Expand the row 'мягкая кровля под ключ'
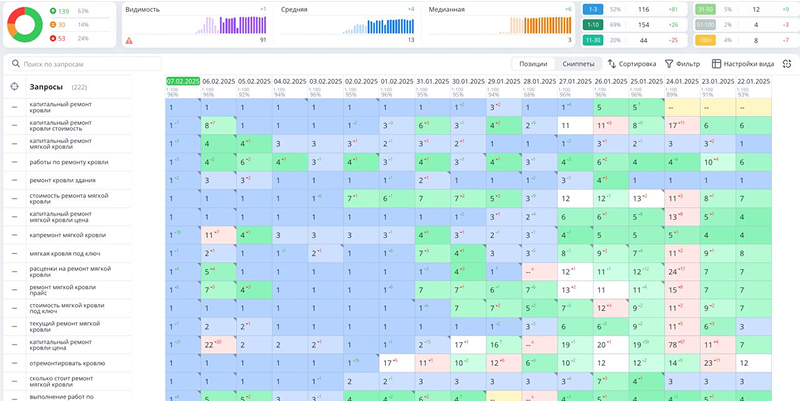The height and width of the screenshot is (401, 800). pos(14,254)
